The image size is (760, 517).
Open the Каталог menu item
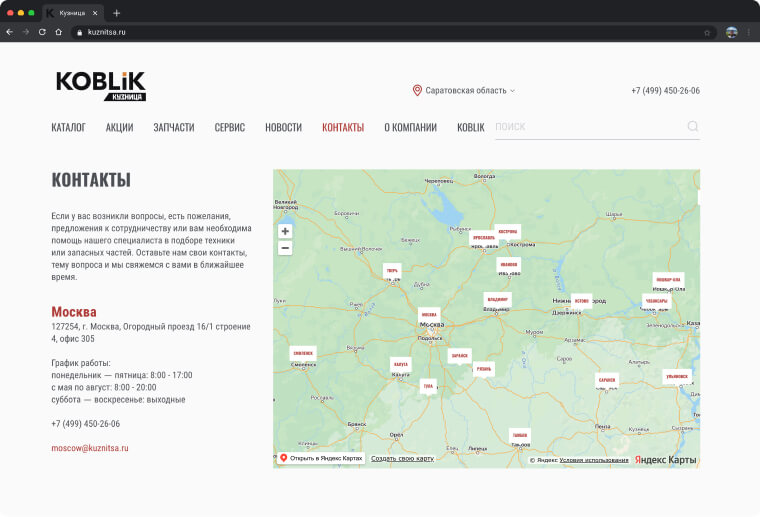pyautogui.click(x=68, y=127)
